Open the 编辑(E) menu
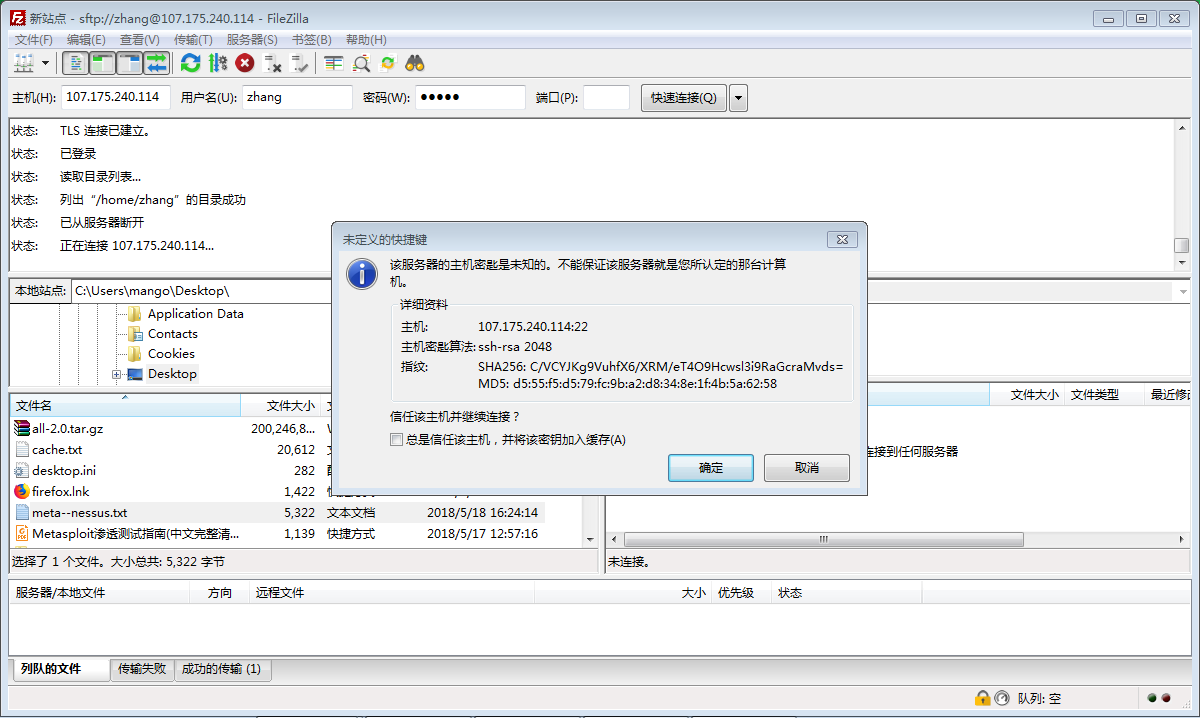This screenshot has height=718, width=1200. 86,39
